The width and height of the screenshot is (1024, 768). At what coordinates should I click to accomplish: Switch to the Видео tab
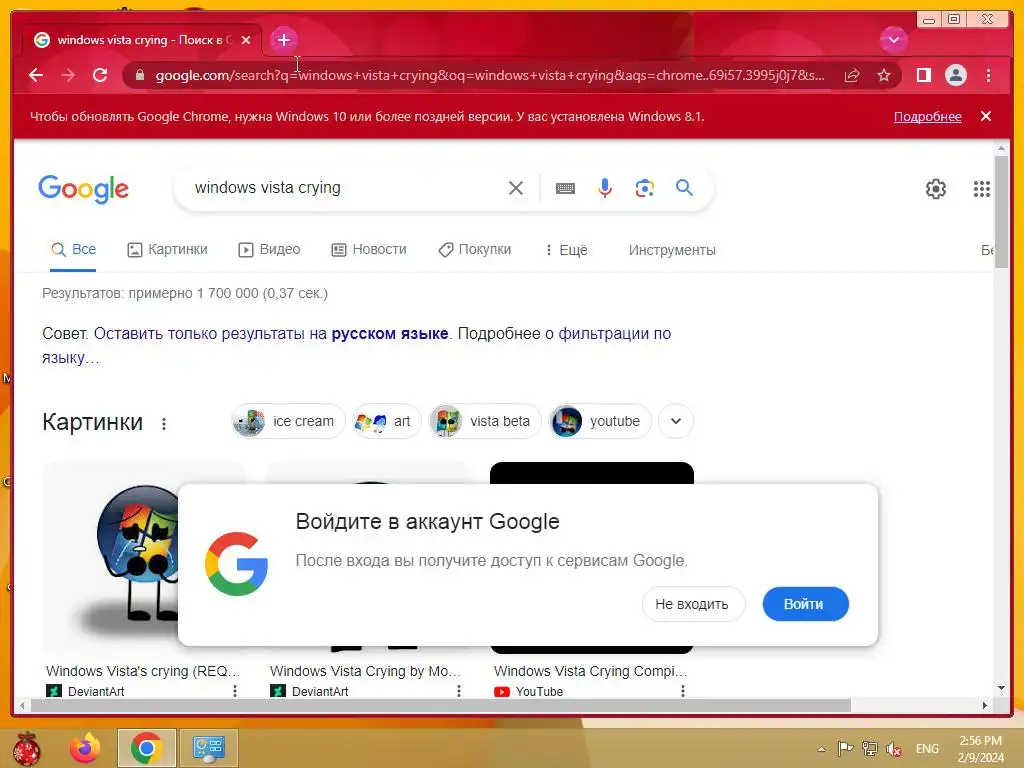pos(269,249)
